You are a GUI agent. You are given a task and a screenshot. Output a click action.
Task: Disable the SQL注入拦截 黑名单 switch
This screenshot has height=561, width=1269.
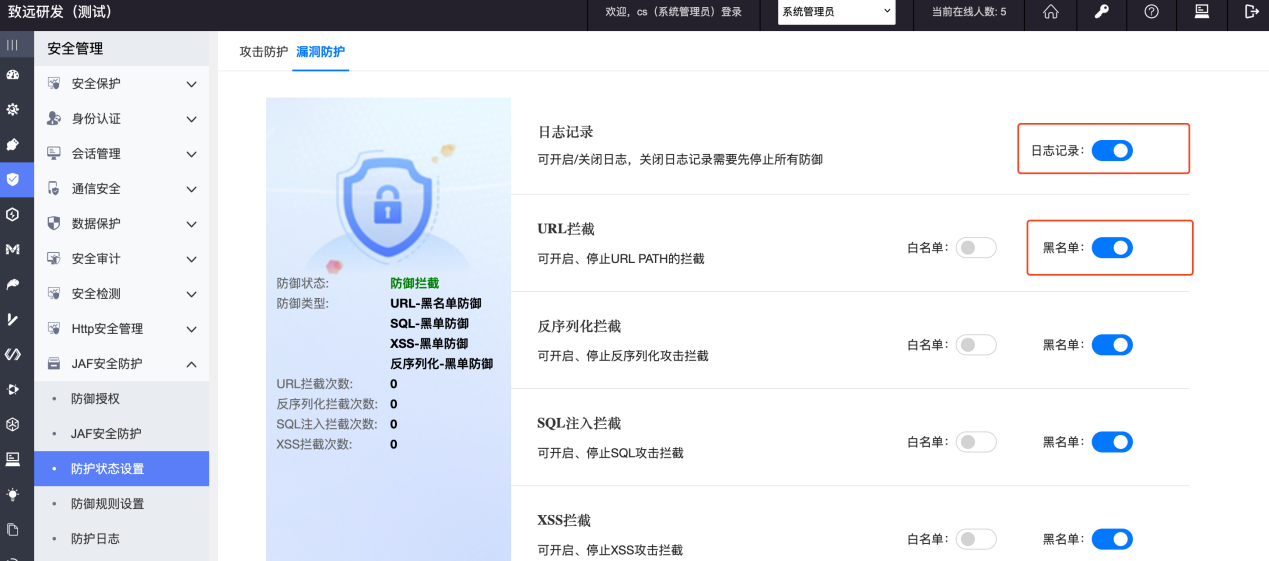1112,441
